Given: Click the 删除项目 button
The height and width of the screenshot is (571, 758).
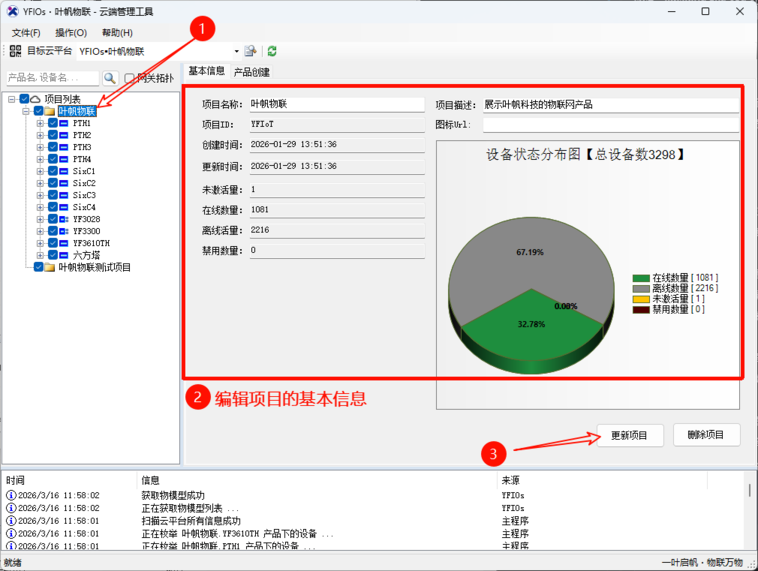Looking at the screenshot, I should [x=706, y=435].
